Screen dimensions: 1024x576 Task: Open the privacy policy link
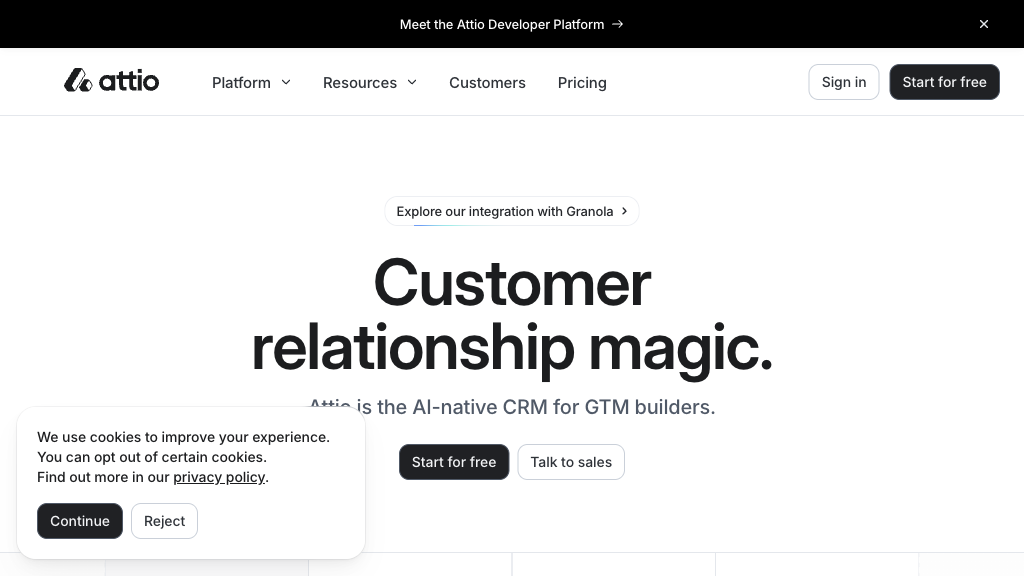pos(219,477)
